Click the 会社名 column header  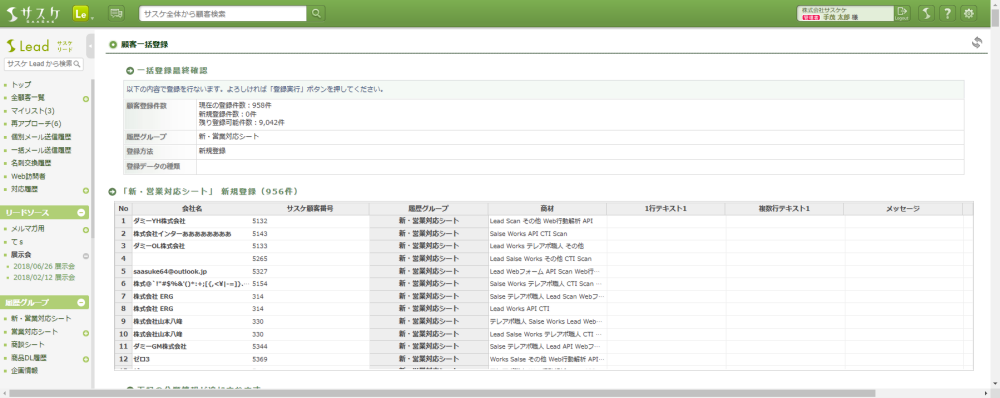pyautogui.click(x=192, y=209)
